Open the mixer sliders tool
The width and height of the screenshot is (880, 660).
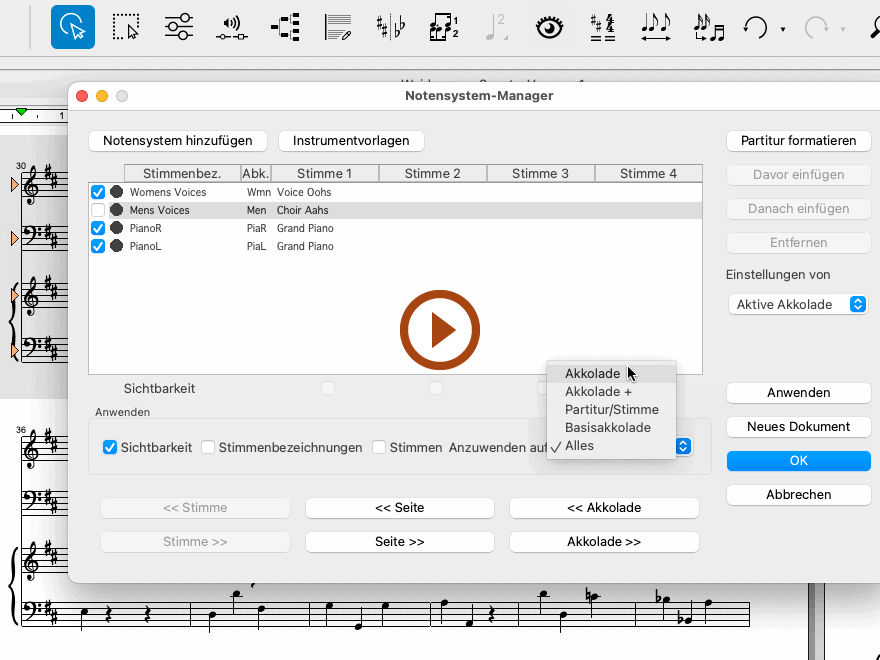click(x=179, y=27)
